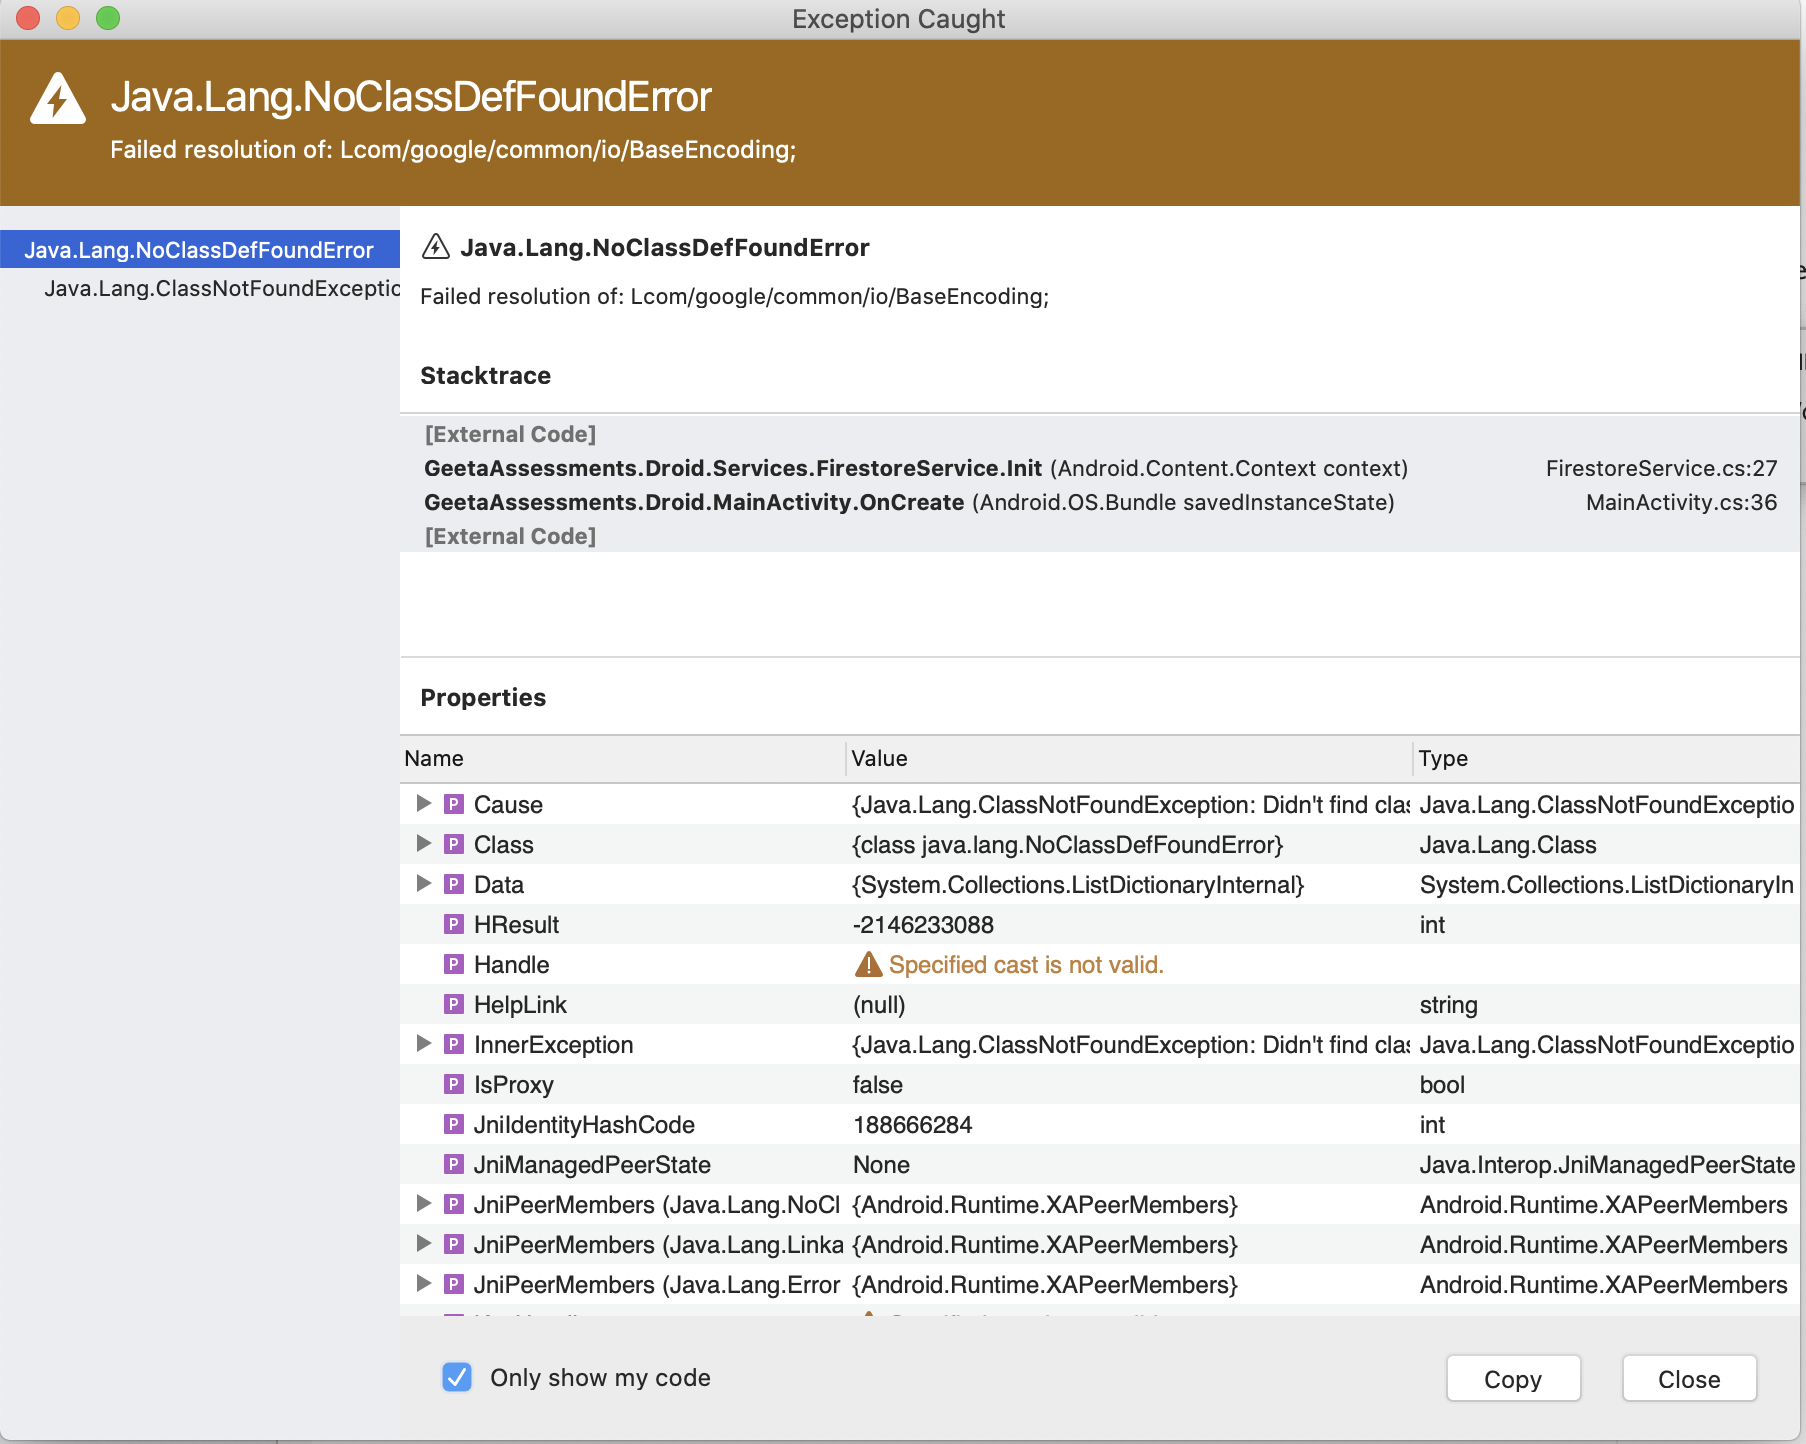Expand the Cause property row

[x=423, y=803]
